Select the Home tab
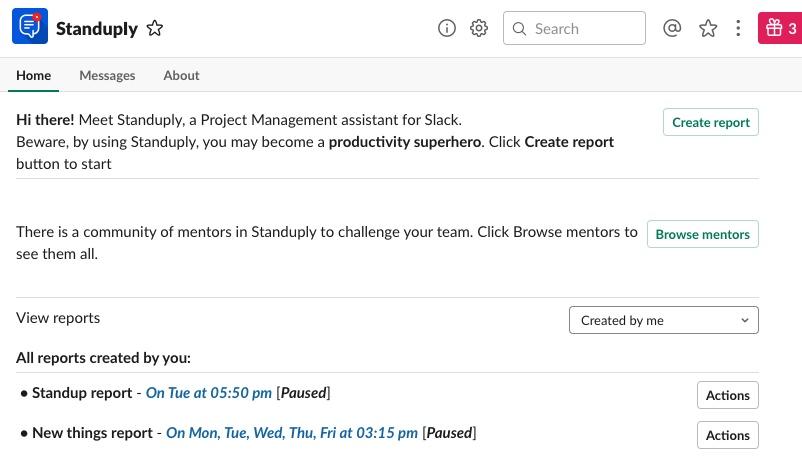Screen dimensions: 802x458 pyautogui.click(x=33, y=75)
